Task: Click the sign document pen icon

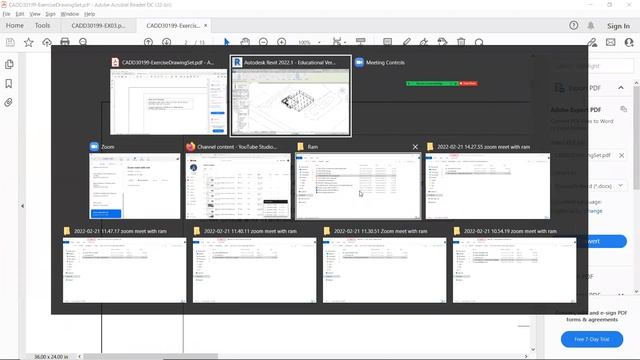Action: (x=424, y=42)
